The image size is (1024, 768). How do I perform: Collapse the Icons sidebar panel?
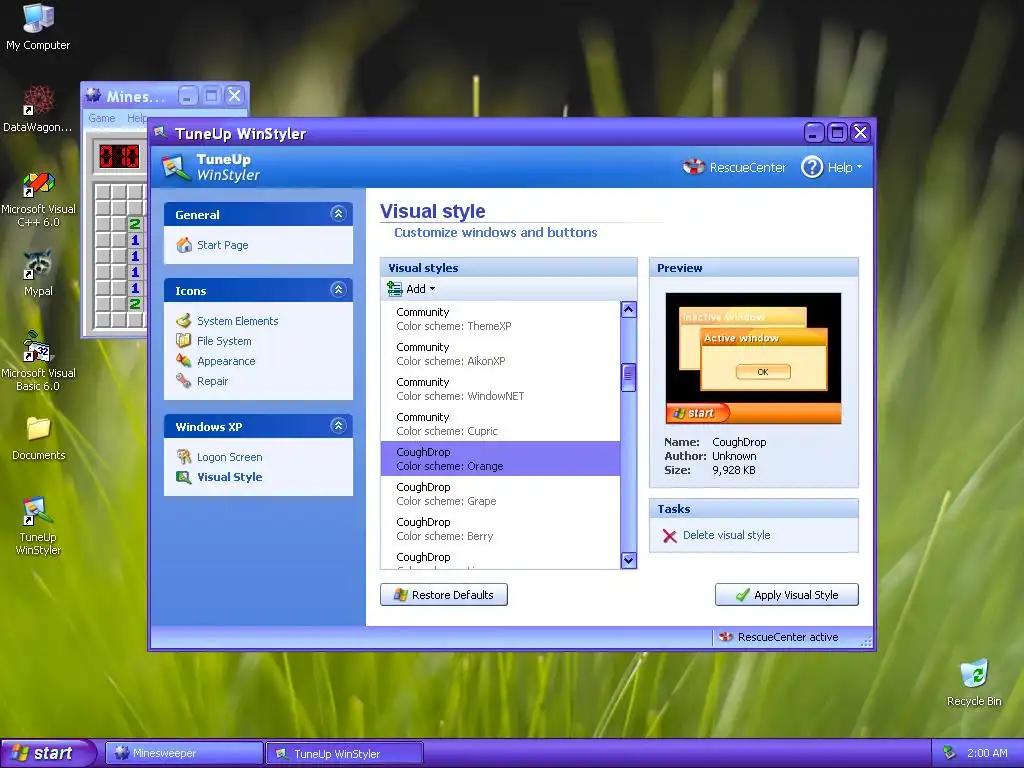point(338,289)
